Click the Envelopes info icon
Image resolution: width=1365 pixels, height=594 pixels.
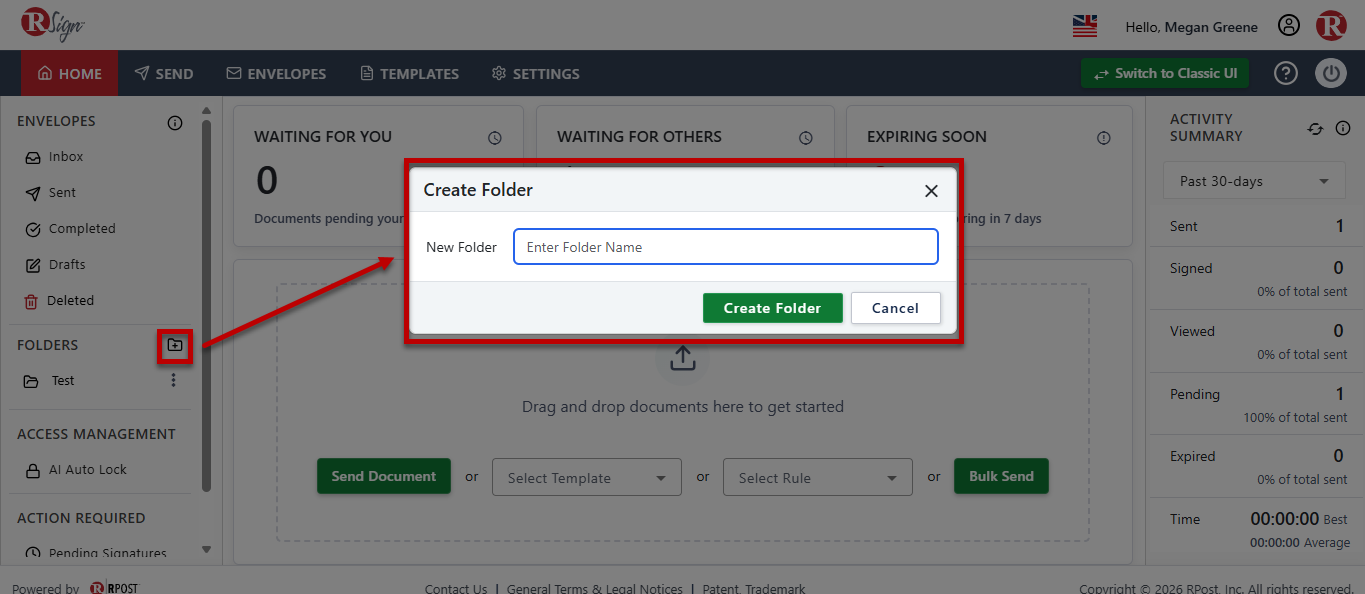click(x=175, y=123)
